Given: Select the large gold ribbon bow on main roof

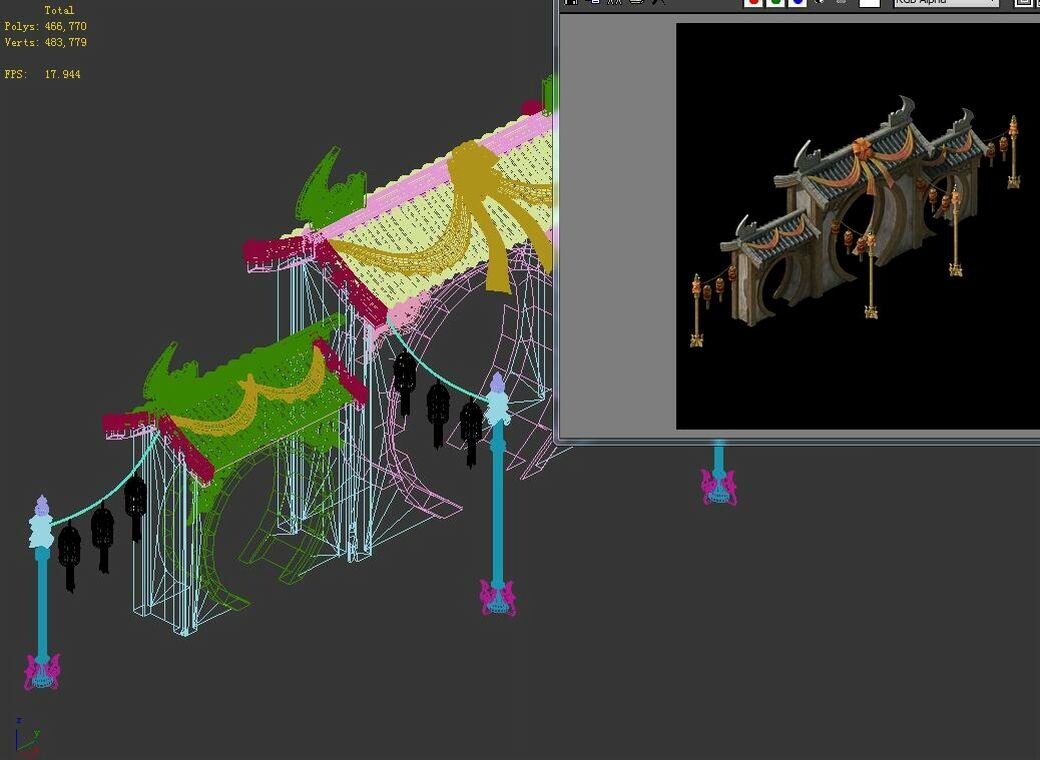Looking at the screenshot, I should click(474, 172).
